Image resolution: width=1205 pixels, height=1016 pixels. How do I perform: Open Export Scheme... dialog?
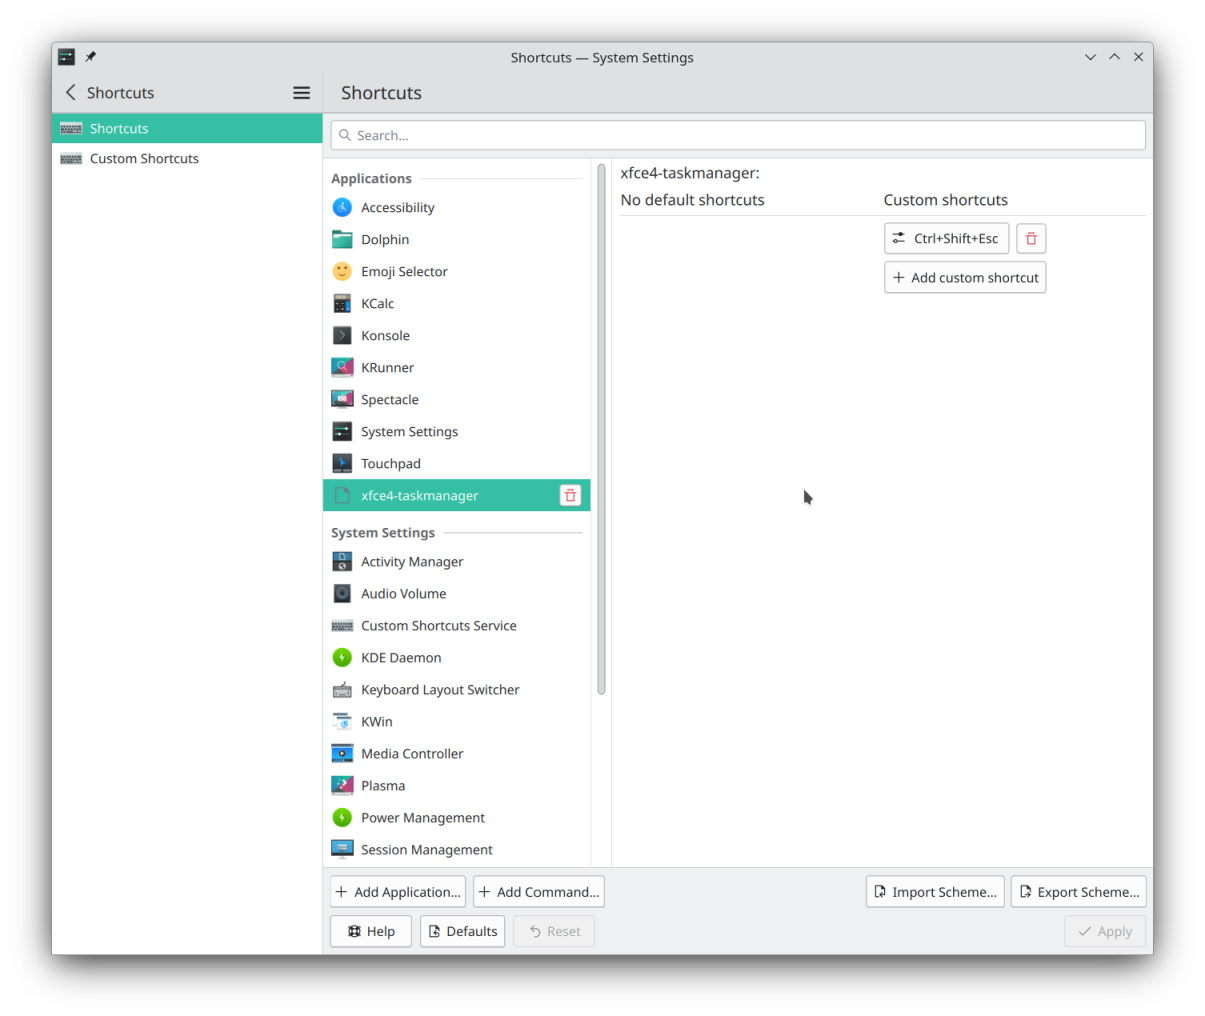click(1078, 891)
